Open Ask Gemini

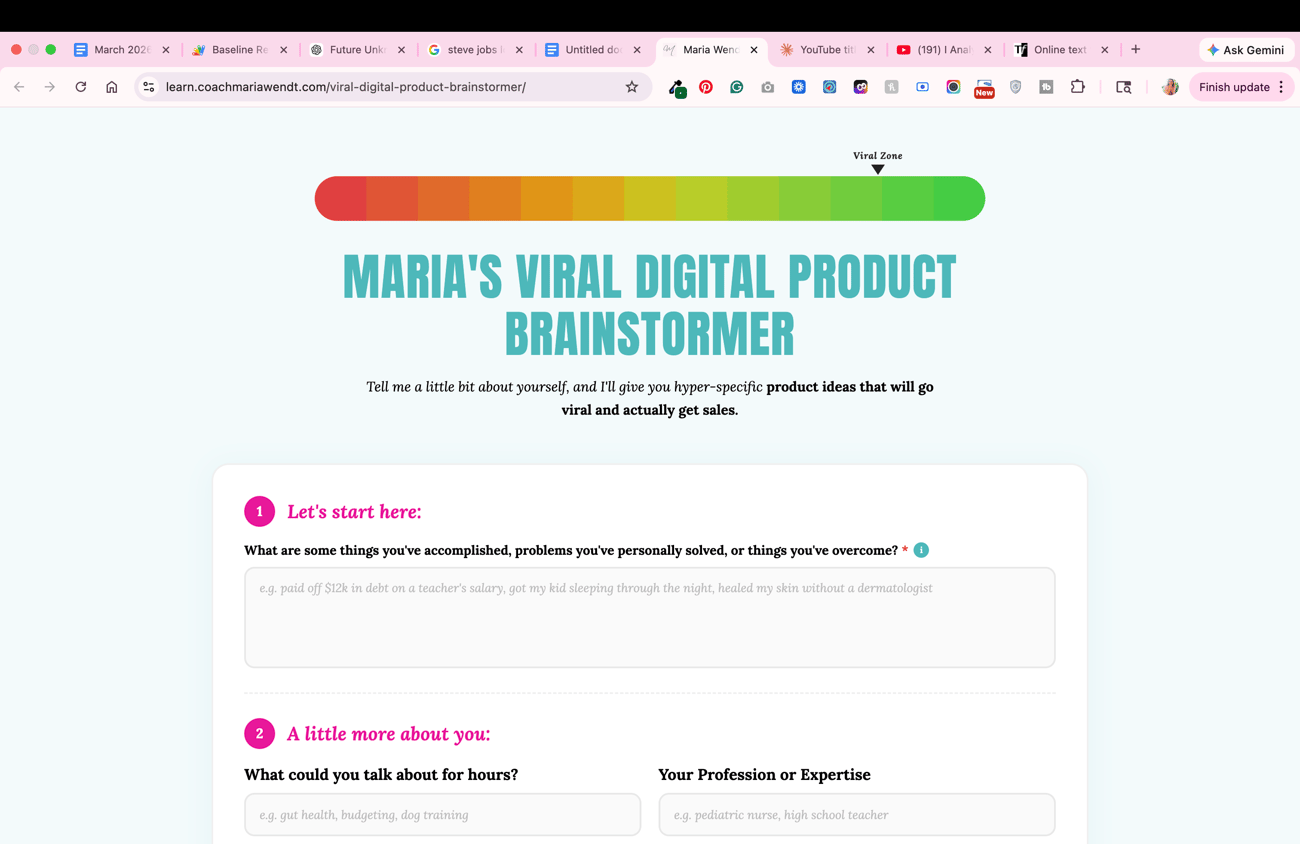[1245, 49]
